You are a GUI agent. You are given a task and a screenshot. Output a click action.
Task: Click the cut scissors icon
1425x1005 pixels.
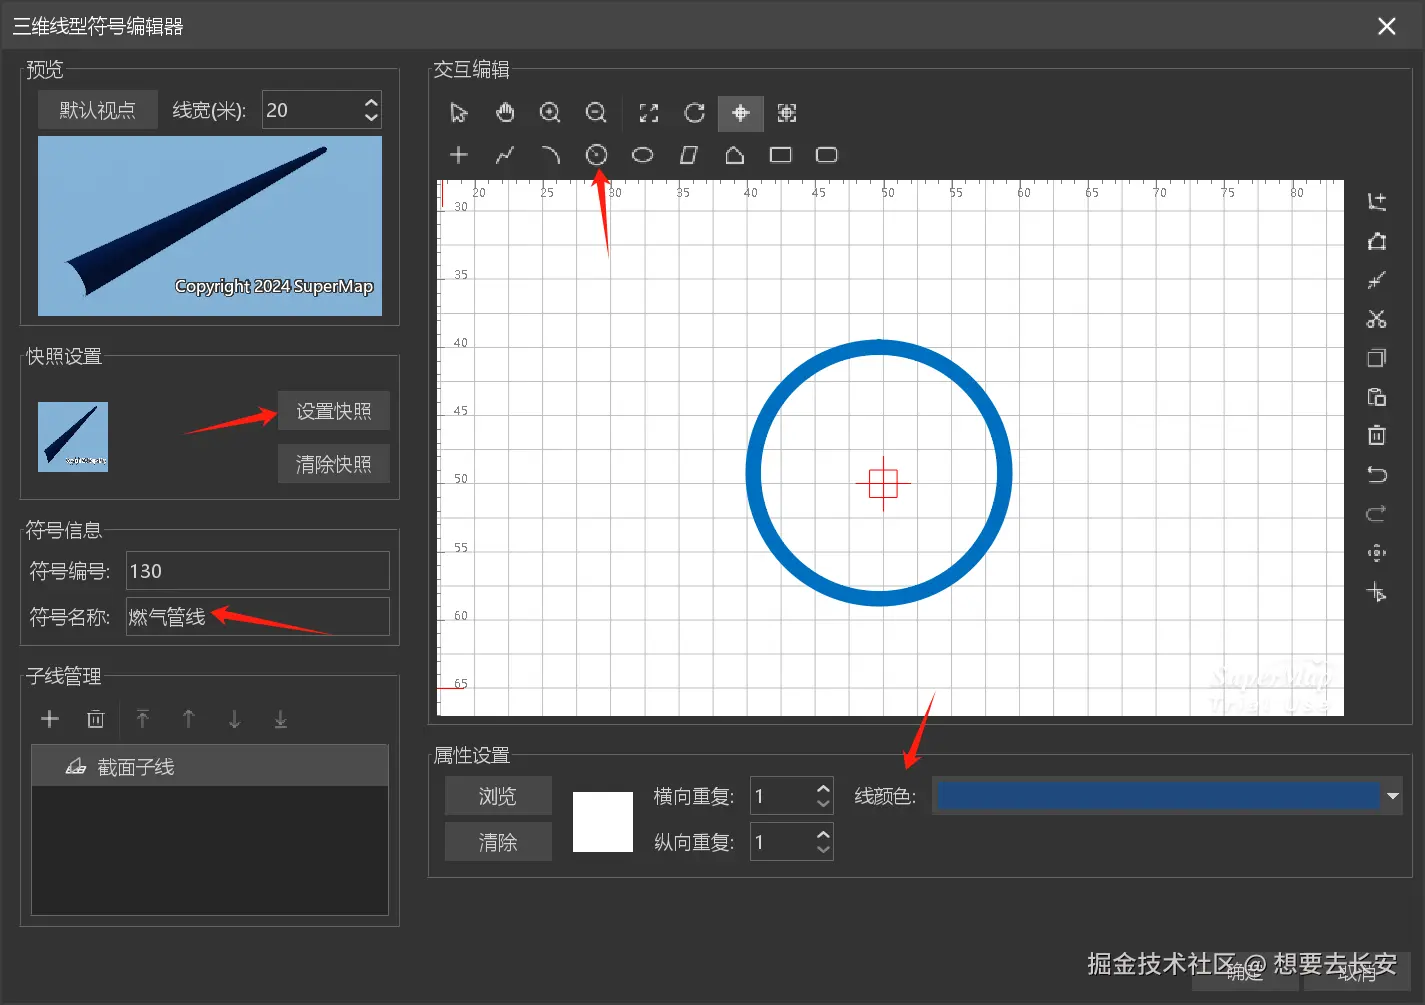tap(1377, 319)
